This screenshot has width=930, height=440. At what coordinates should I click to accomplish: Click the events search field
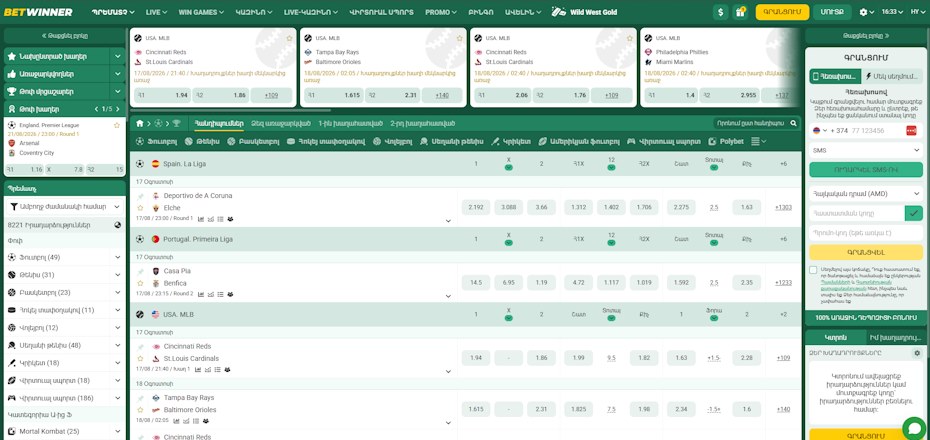click(753, 123)
